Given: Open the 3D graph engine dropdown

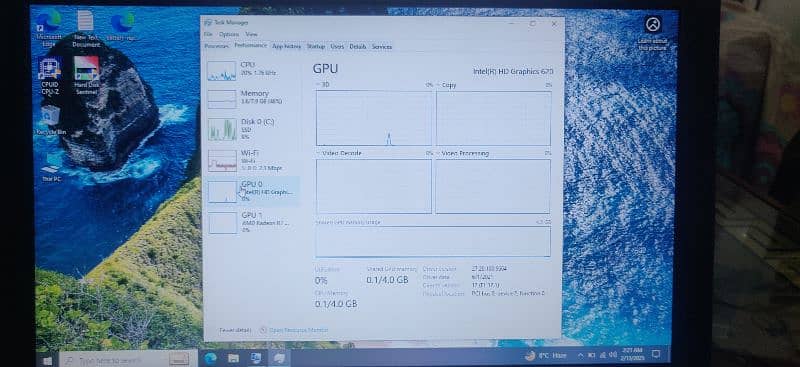Looking at the screenshot, I should tap(323, 85).
